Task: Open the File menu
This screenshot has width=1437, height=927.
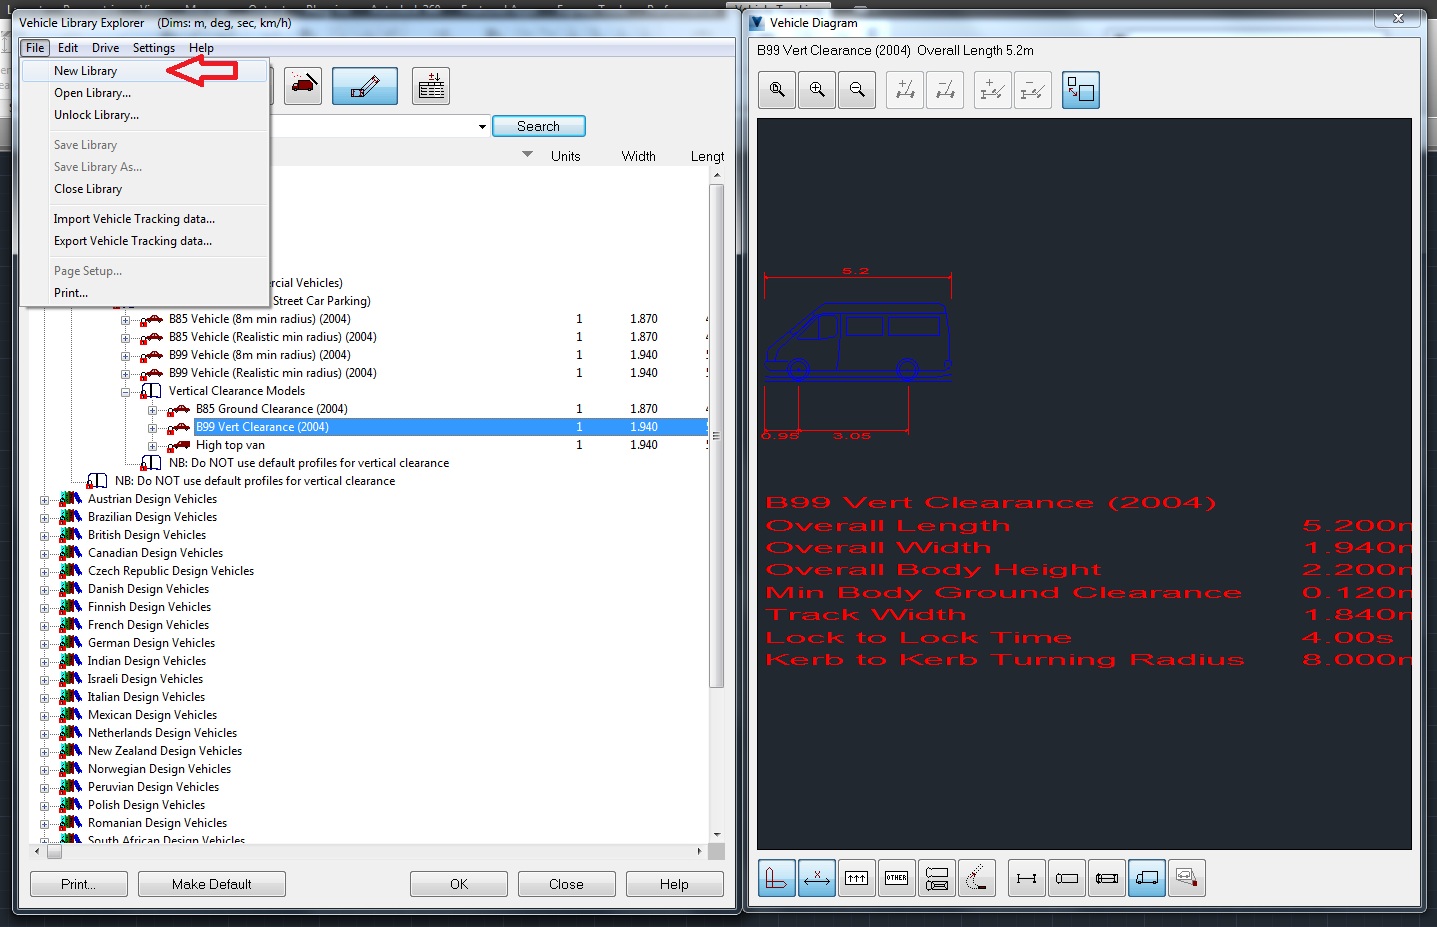Action: (x=35, y=48)
